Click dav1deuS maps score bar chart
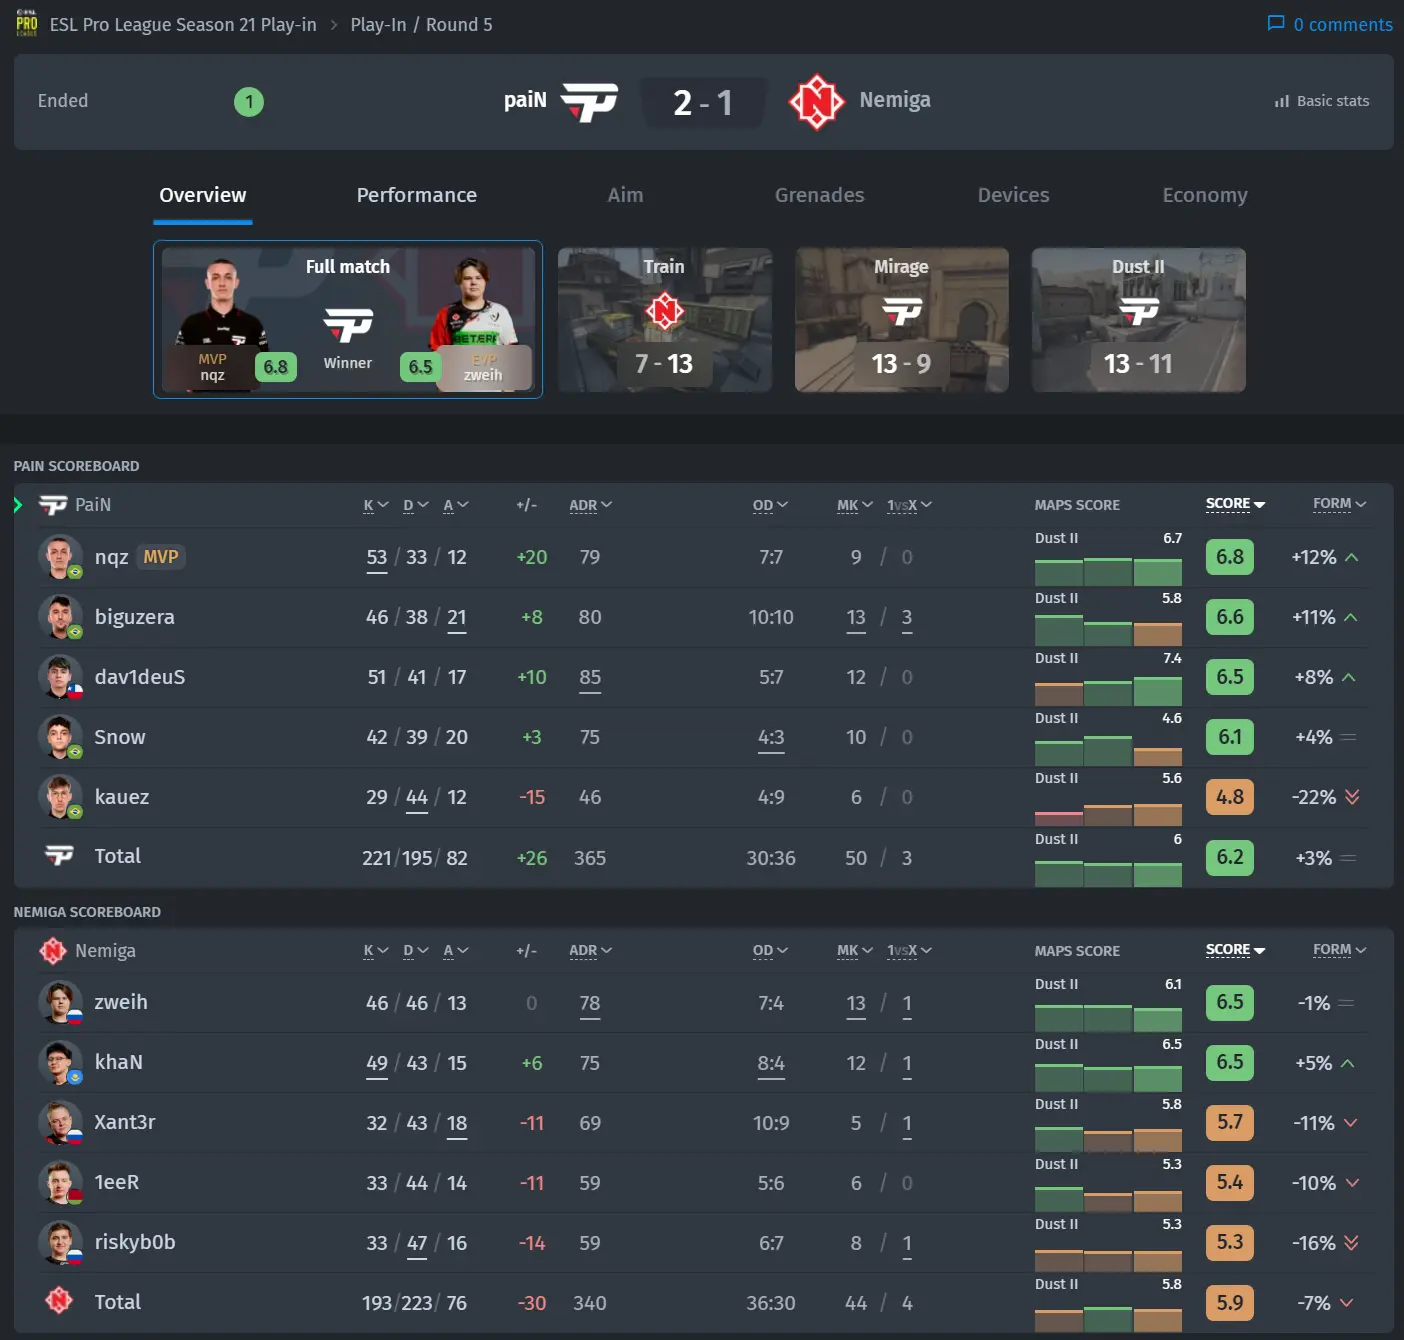 click(1108, 691)
